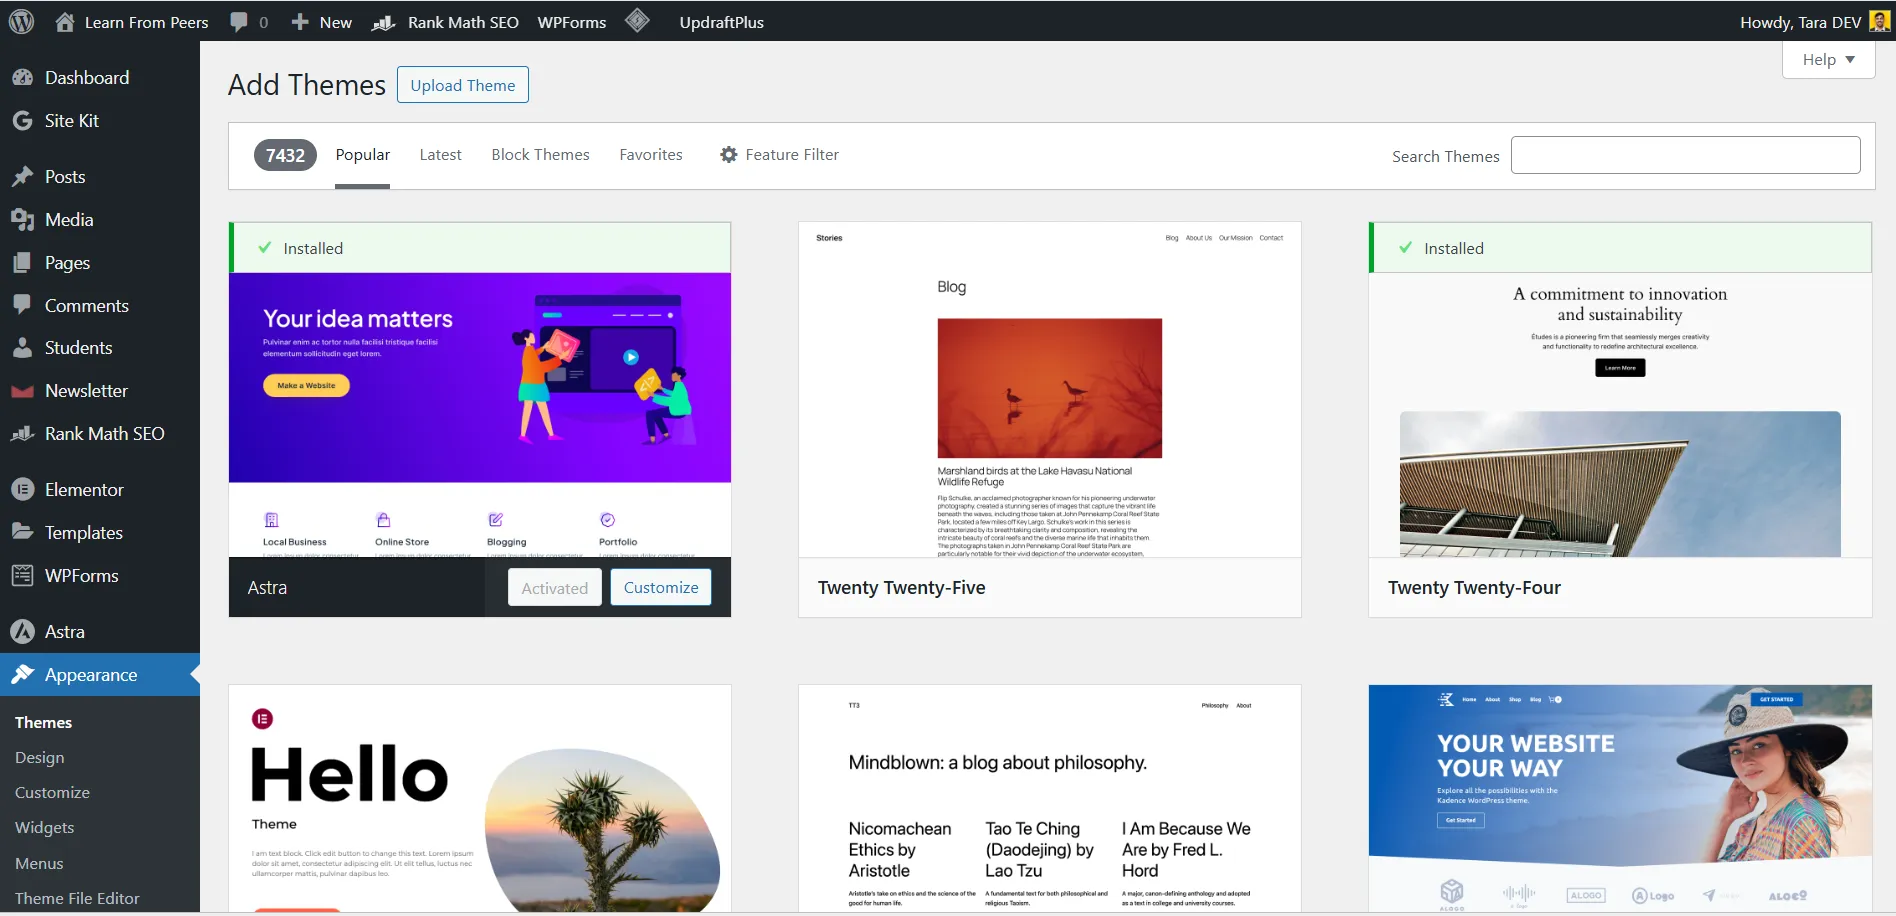Open Theme File Editor link
Screen dimensions: 1896x916
[77, 898]
